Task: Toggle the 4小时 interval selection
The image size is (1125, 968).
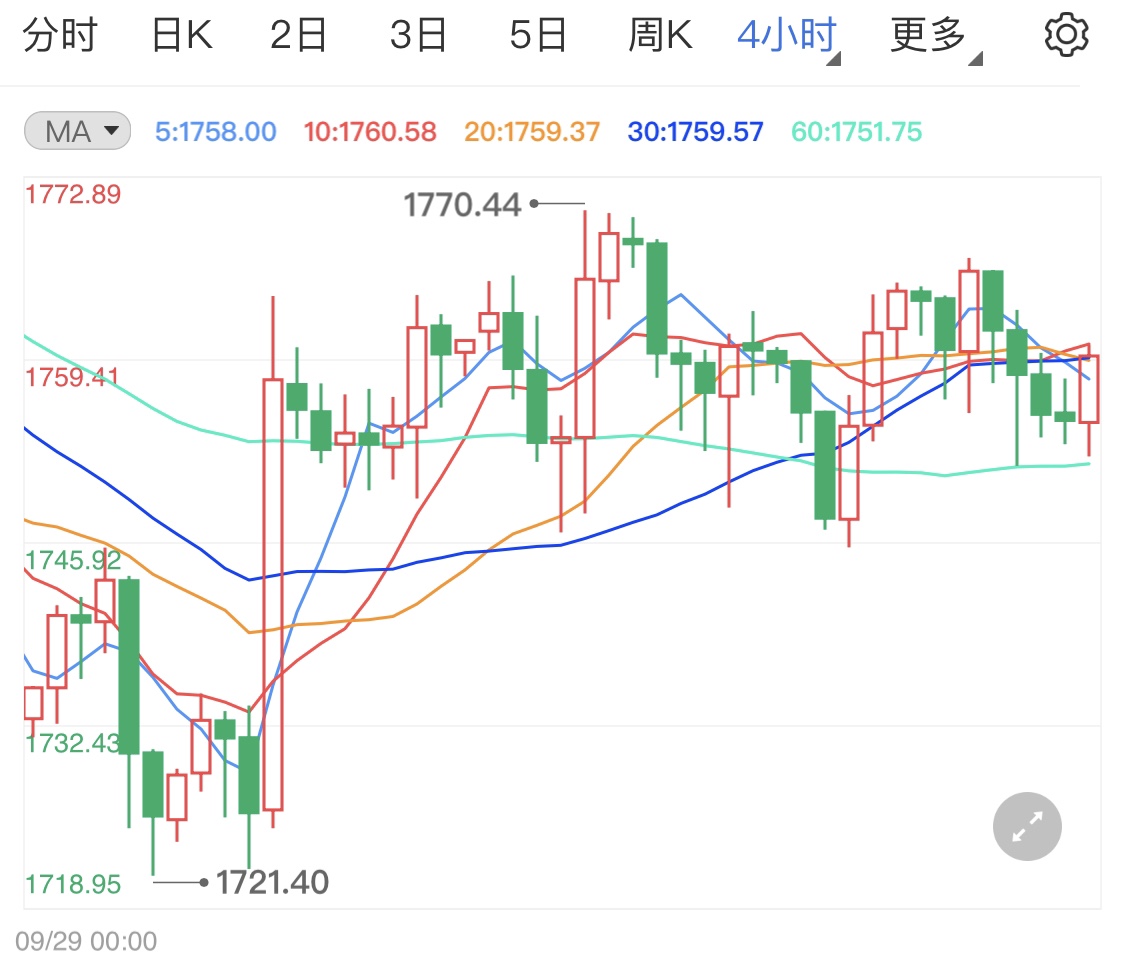Action: 786,33
